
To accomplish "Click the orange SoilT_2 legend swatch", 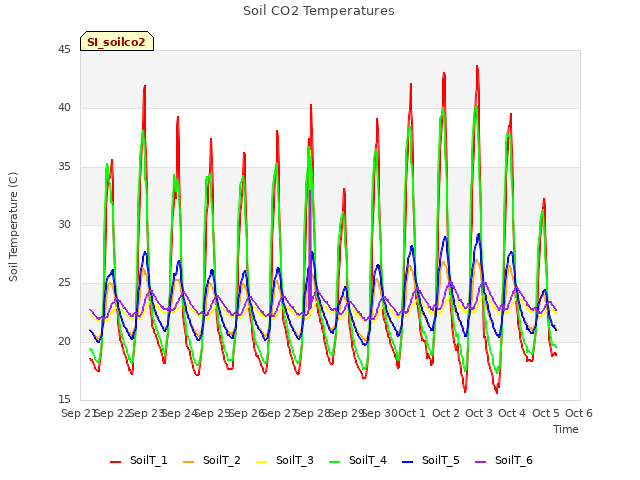I will (x=189, y=462).
